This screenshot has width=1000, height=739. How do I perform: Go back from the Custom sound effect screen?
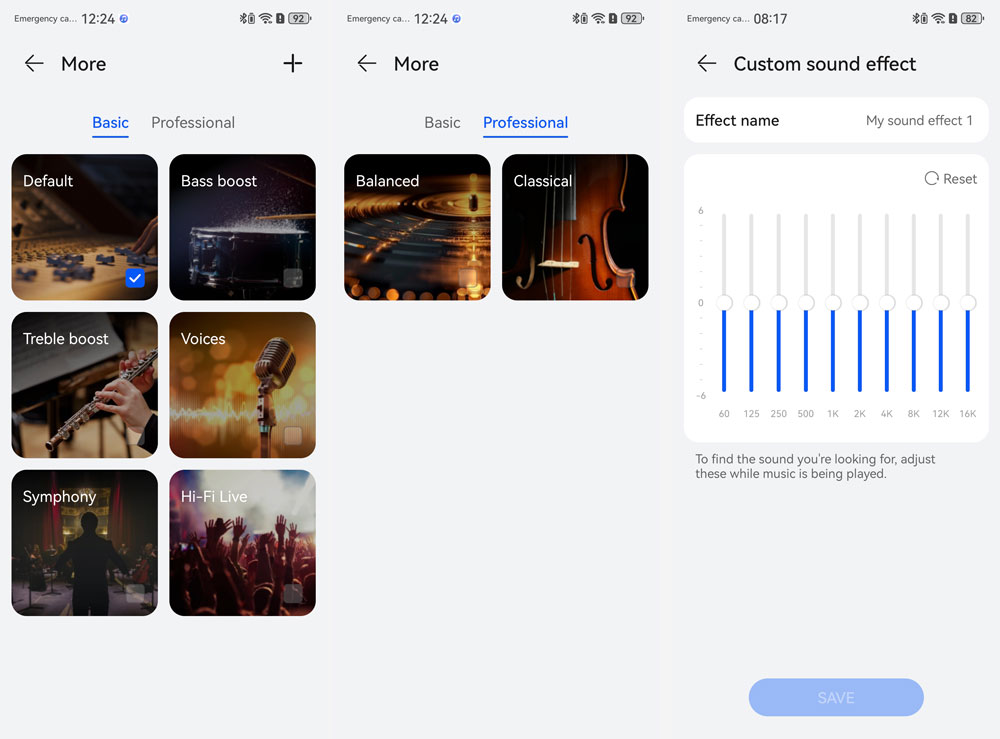[x=707, y=64]
